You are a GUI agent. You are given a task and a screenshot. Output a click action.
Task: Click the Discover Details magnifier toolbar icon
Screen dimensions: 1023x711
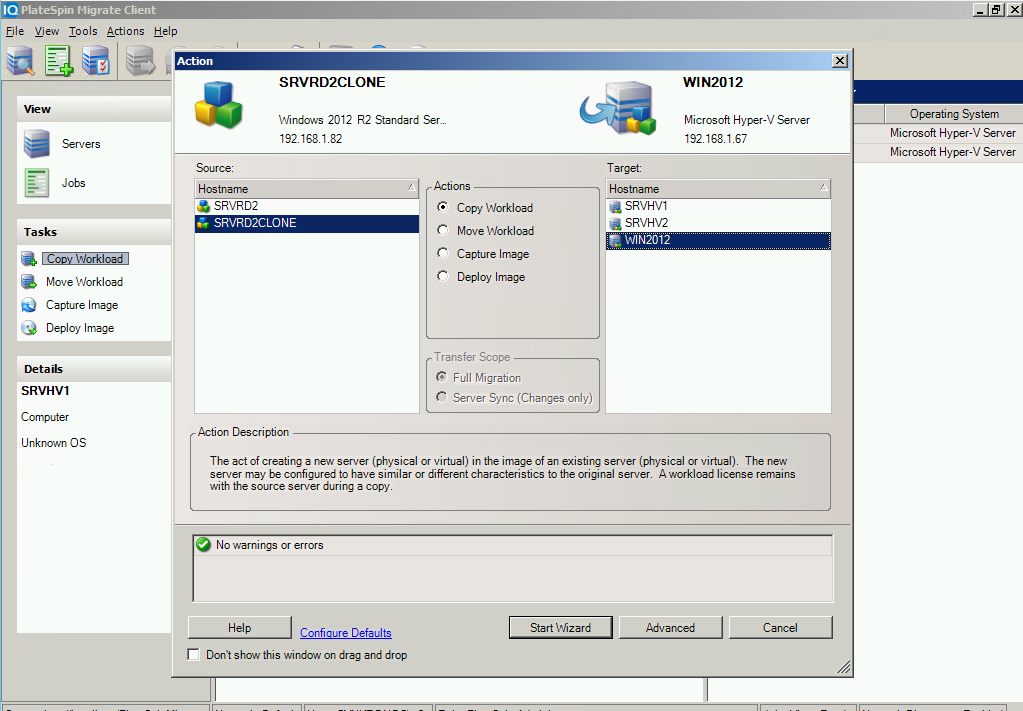pyautogui.click(x=20, y=61)
